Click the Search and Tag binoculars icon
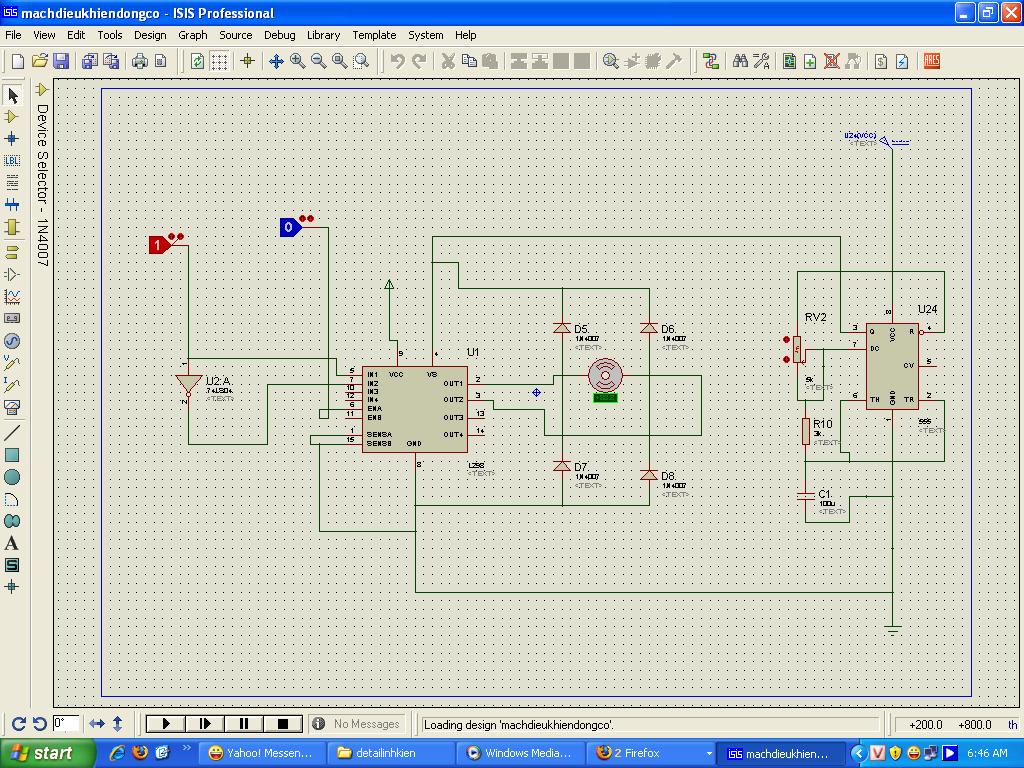 740,61
